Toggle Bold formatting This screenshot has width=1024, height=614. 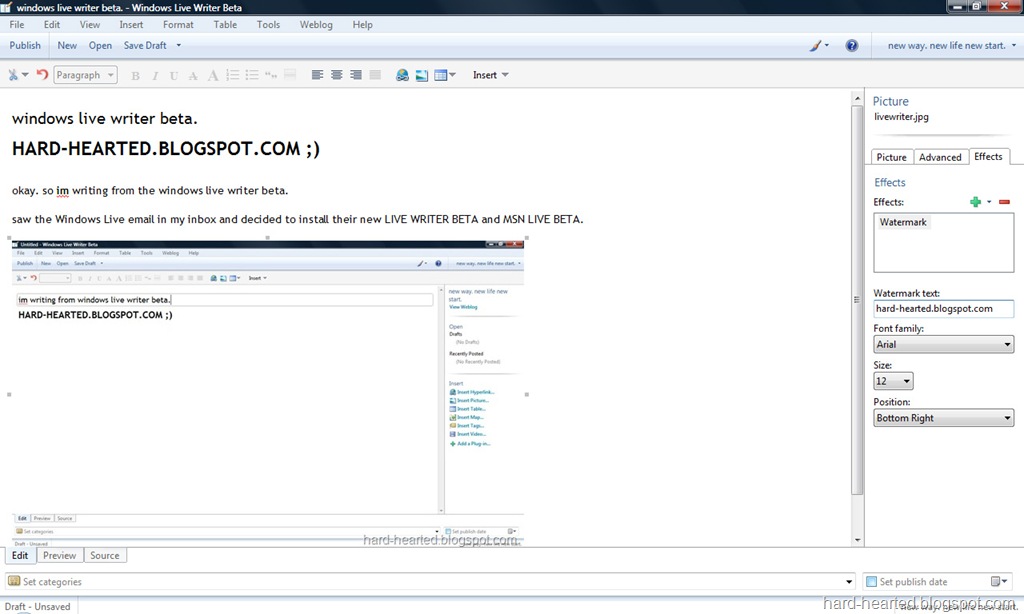pos(135,76)
